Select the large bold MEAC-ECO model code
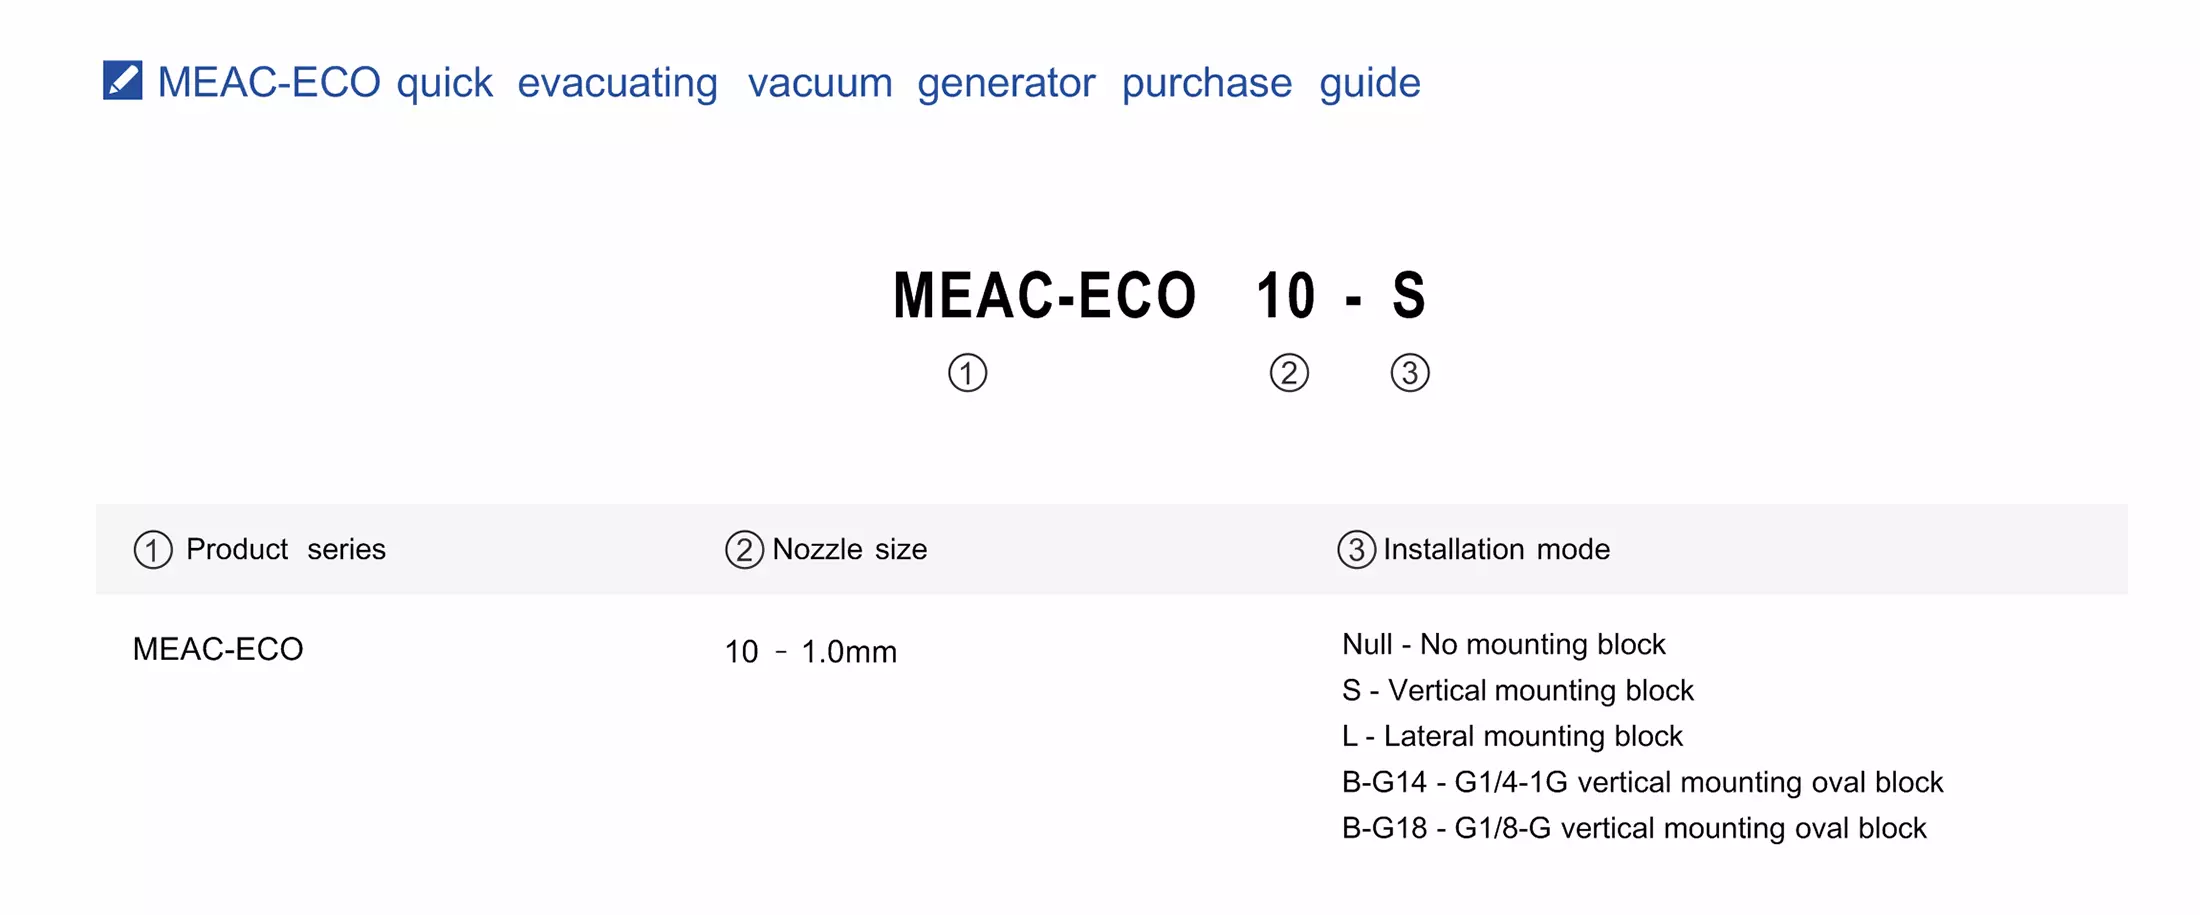This screenshot has width=2200, height=915. coord(1044,296)
